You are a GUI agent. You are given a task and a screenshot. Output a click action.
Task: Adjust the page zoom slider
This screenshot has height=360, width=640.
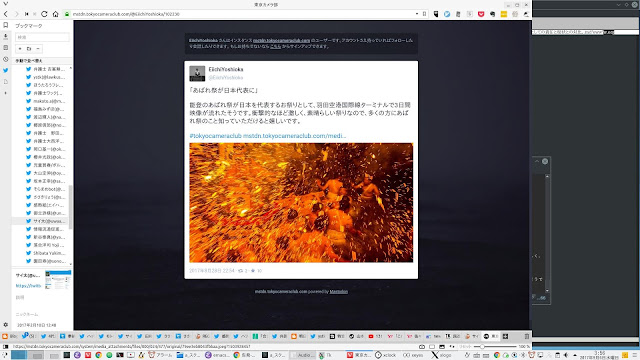pyautogui.click(x=496, y=347)
